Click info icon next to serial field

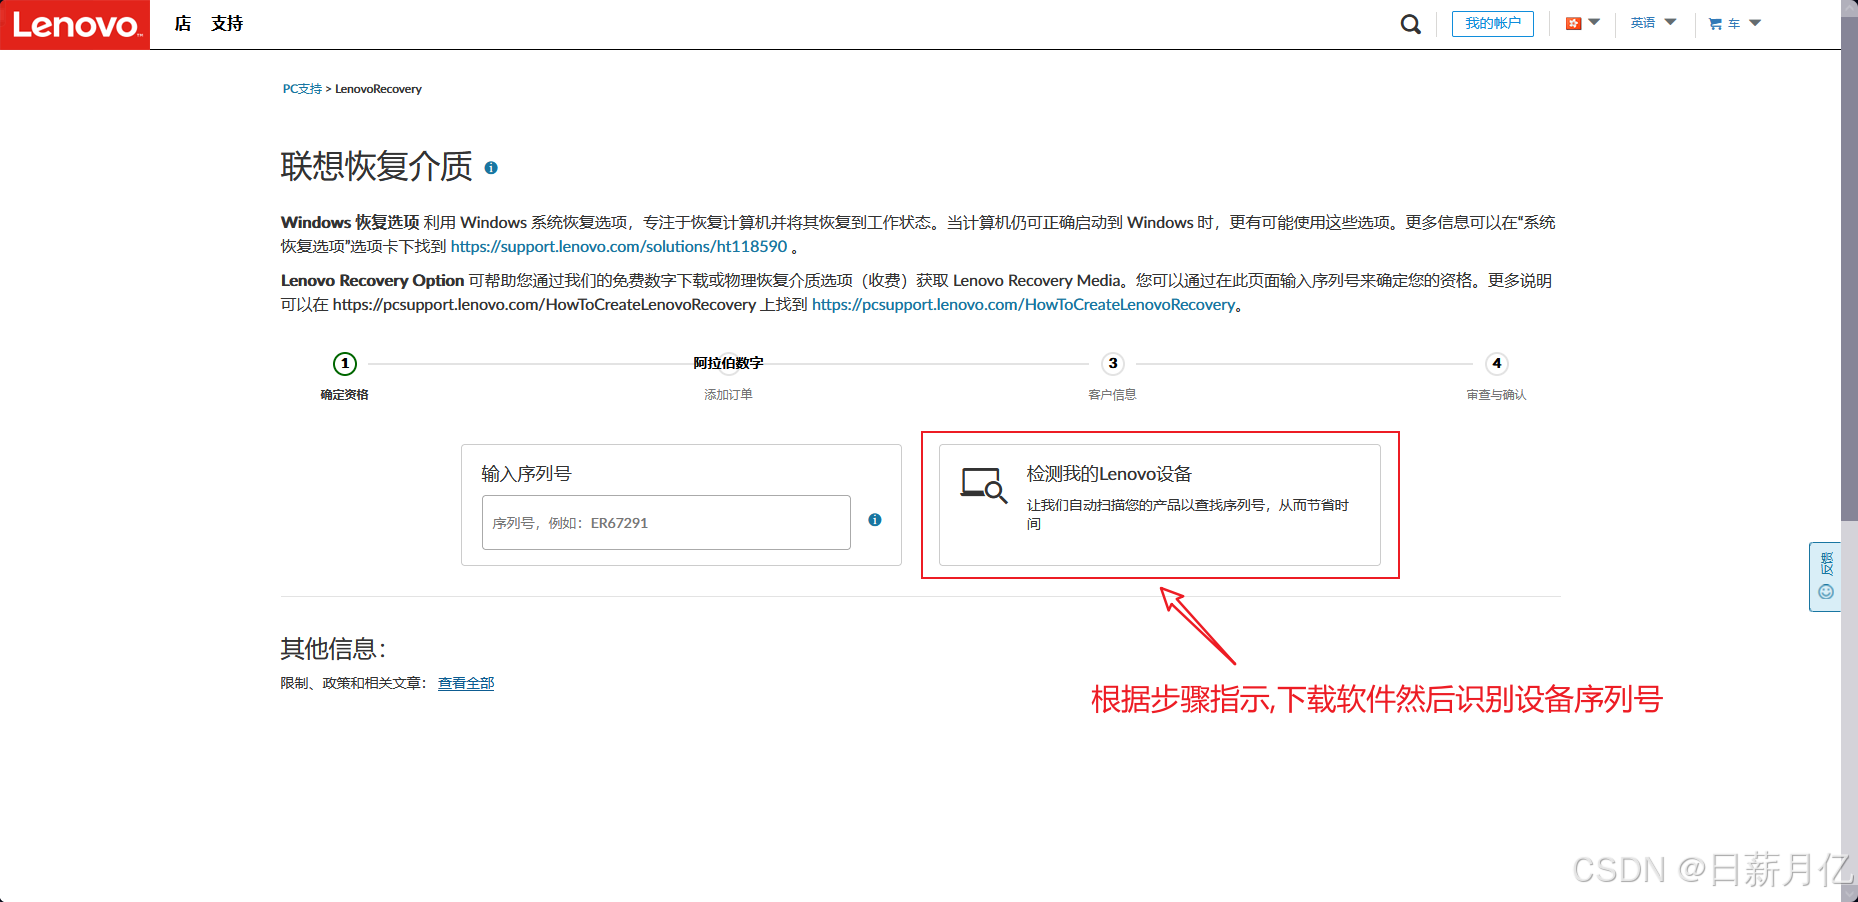(875, 520)
